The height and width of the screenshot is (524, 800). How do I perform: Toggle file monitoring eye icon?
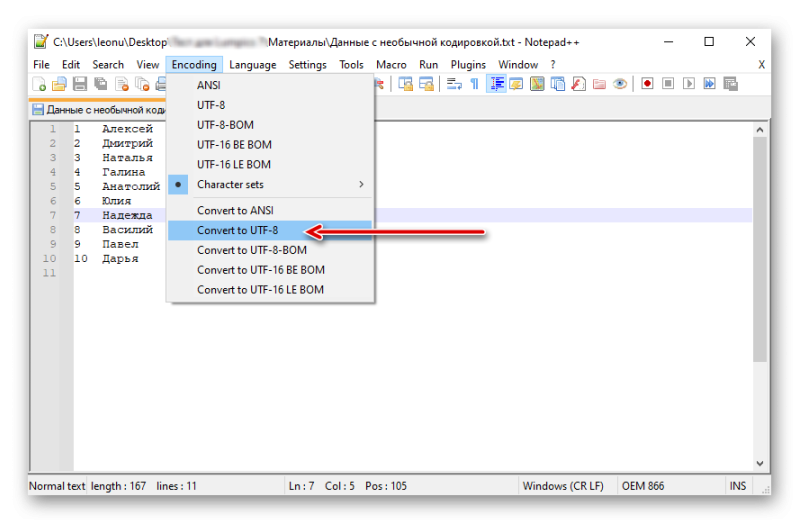tap(620, 84)
